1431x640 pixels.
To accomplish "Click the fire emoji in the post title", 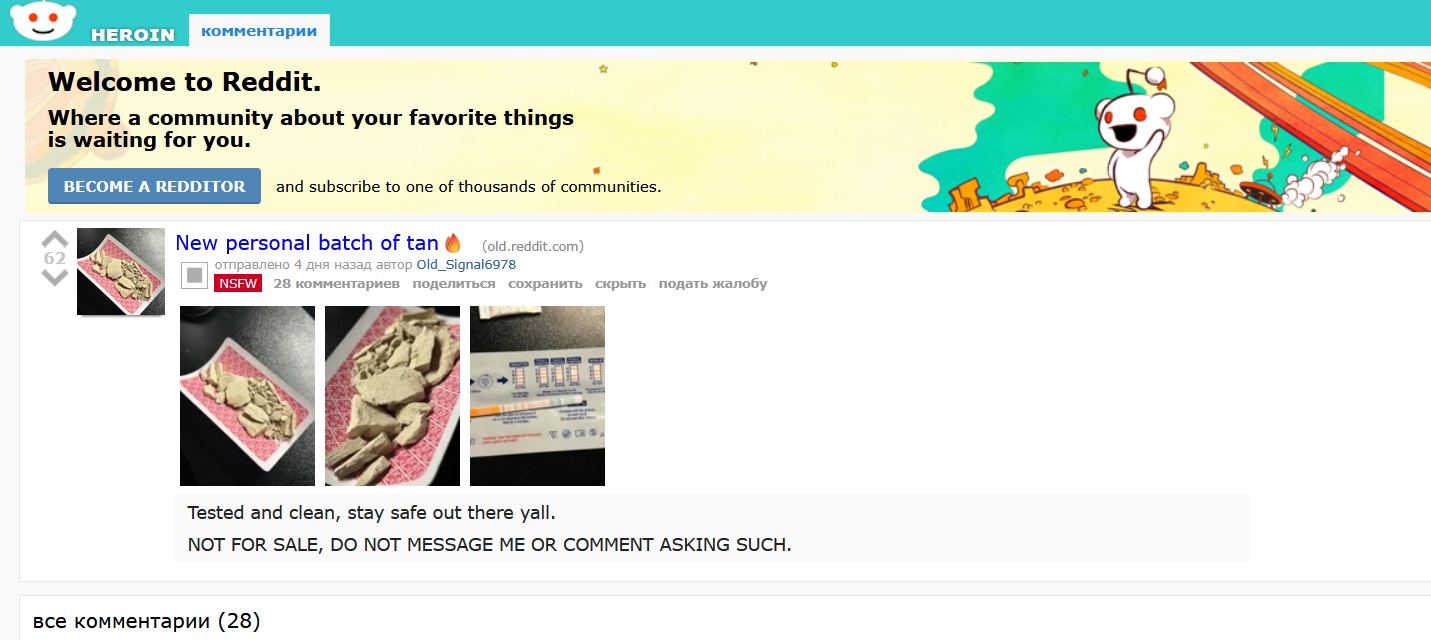I will (x=453, y=242).
